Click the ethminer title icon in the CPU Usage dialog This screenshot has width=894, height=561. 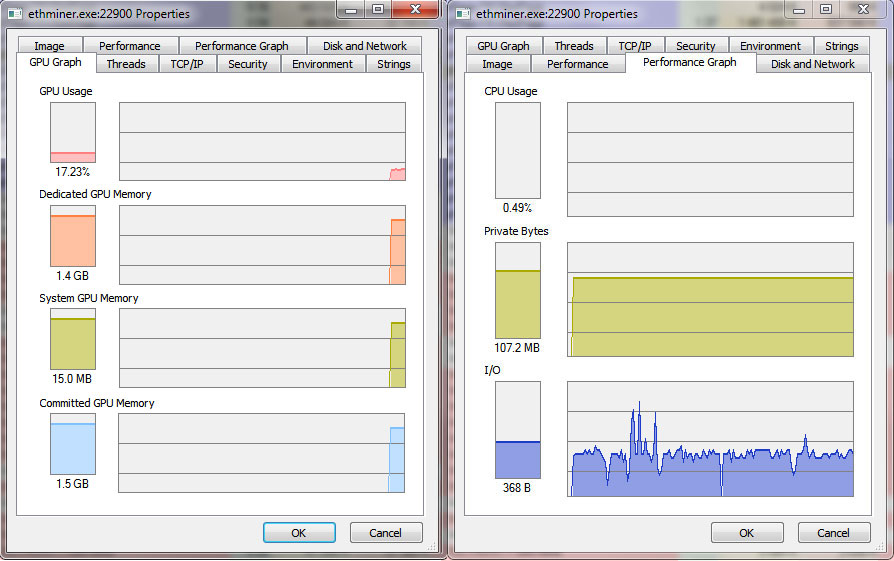click(x=462, y=14)
